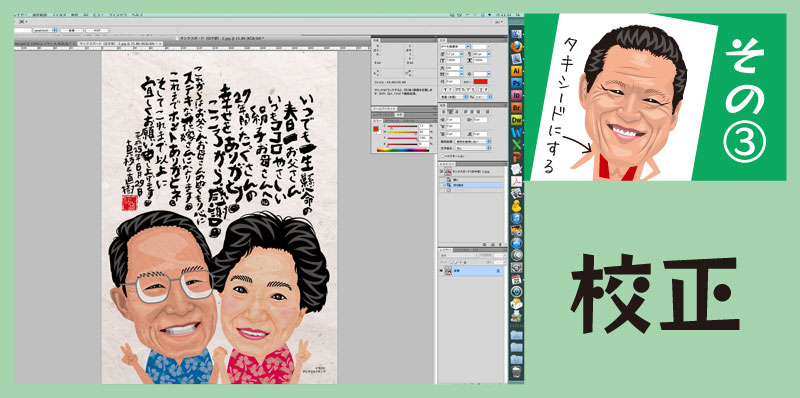Viewport: 800px width, 398px height.
Task: Click the lock icon on the background layer
Action: 498,270
